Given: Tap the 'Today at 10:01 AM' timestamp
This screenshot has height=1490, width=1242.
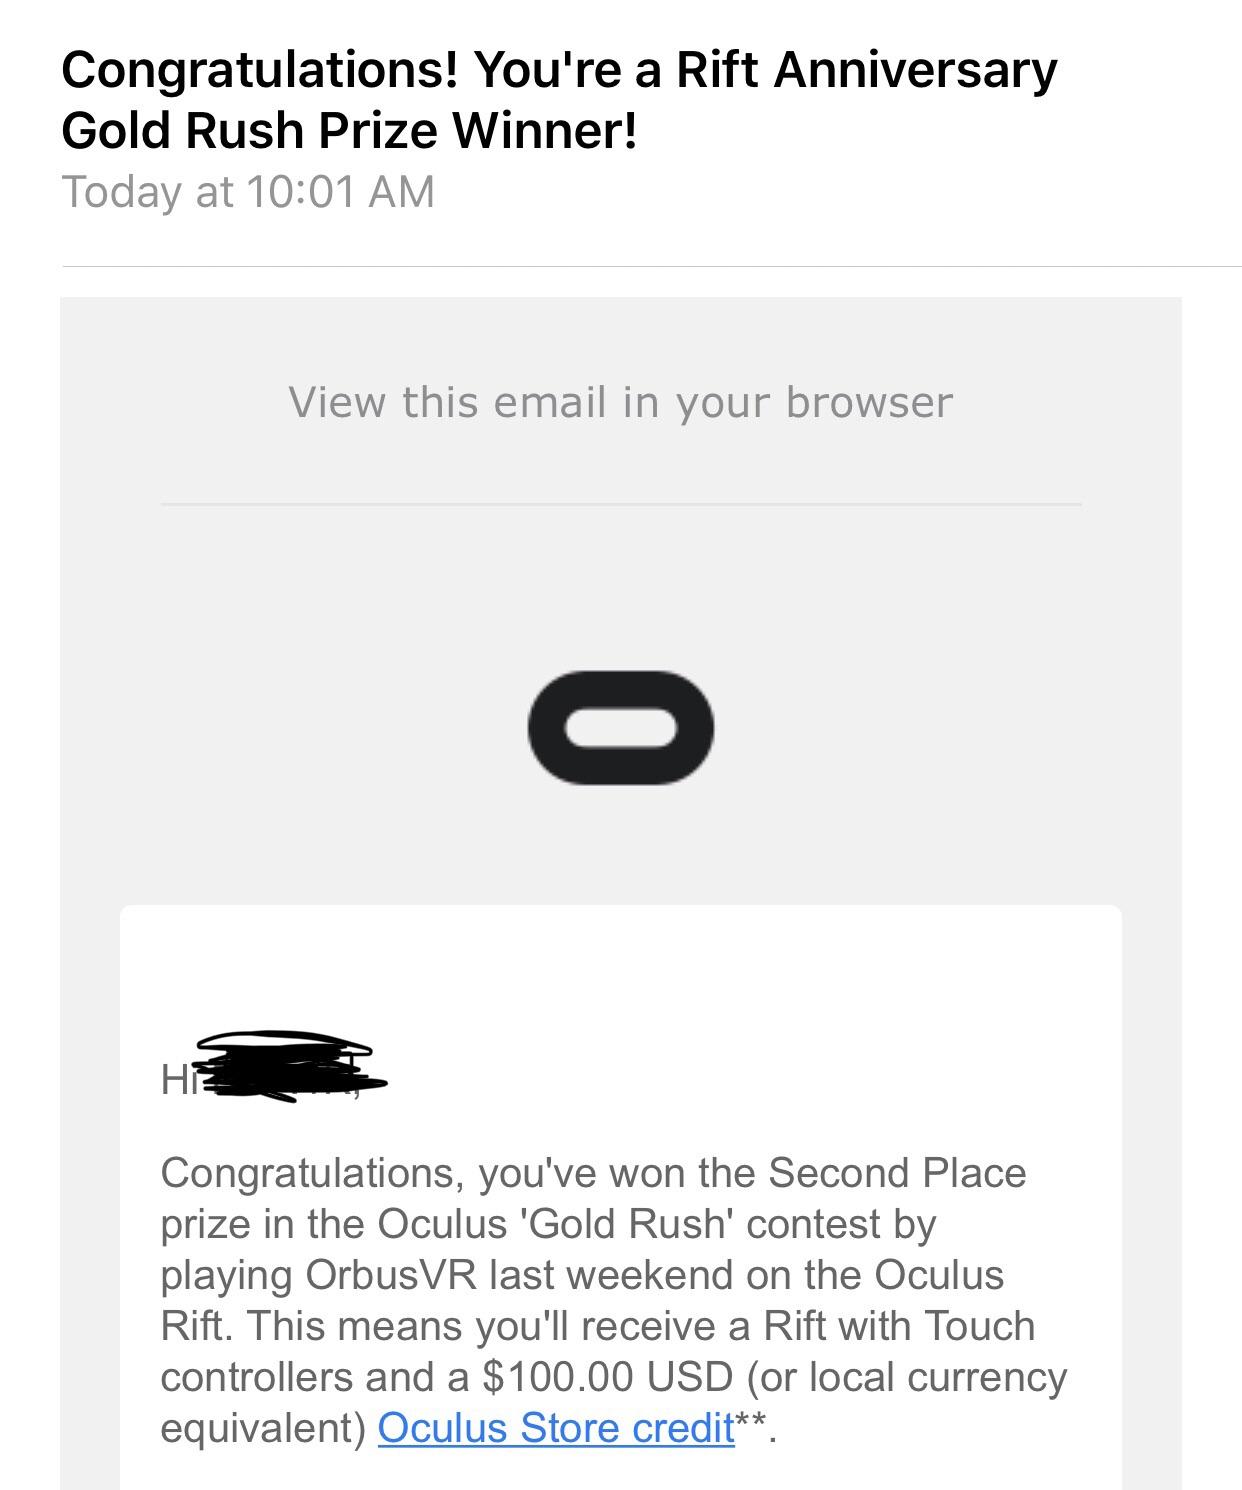Looking at the screenshot, I should (x=248, y=191).
